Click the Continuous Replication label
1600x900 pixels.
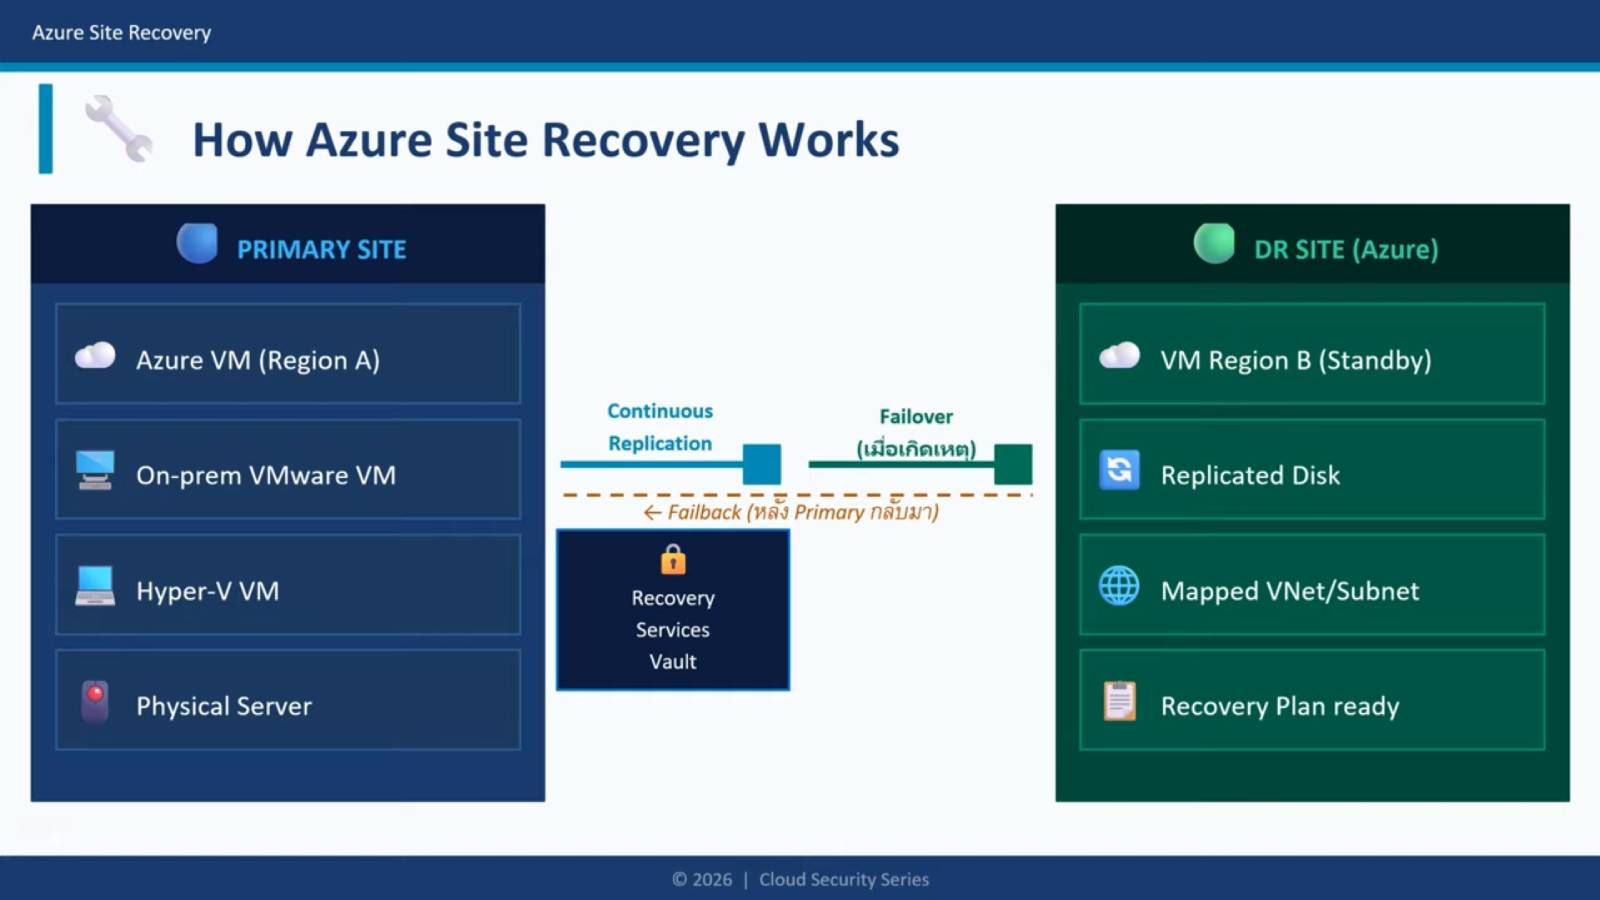[660, 427]
